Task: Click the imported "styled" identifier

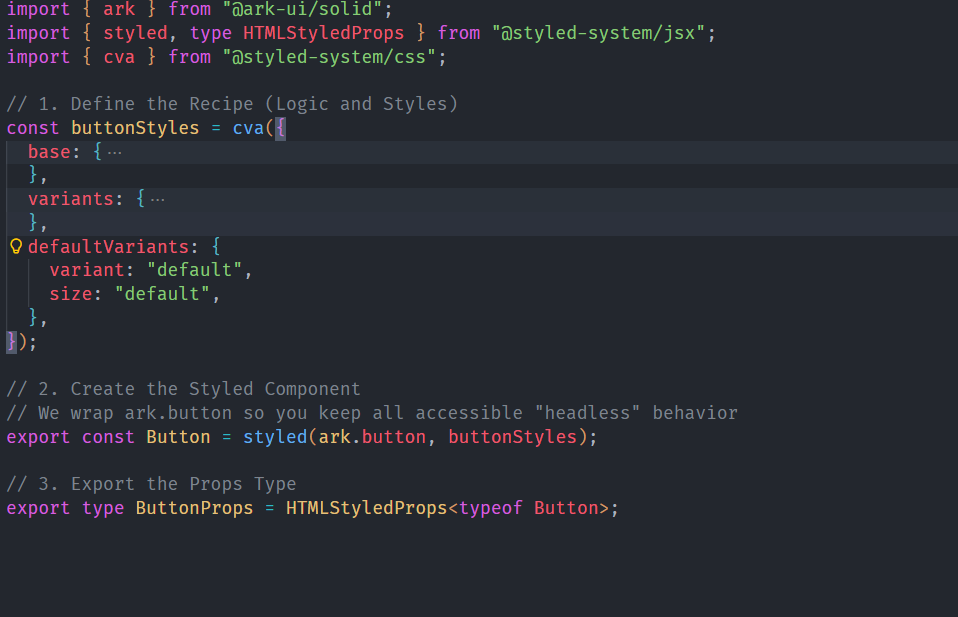Action: click(x=135, y=33)
